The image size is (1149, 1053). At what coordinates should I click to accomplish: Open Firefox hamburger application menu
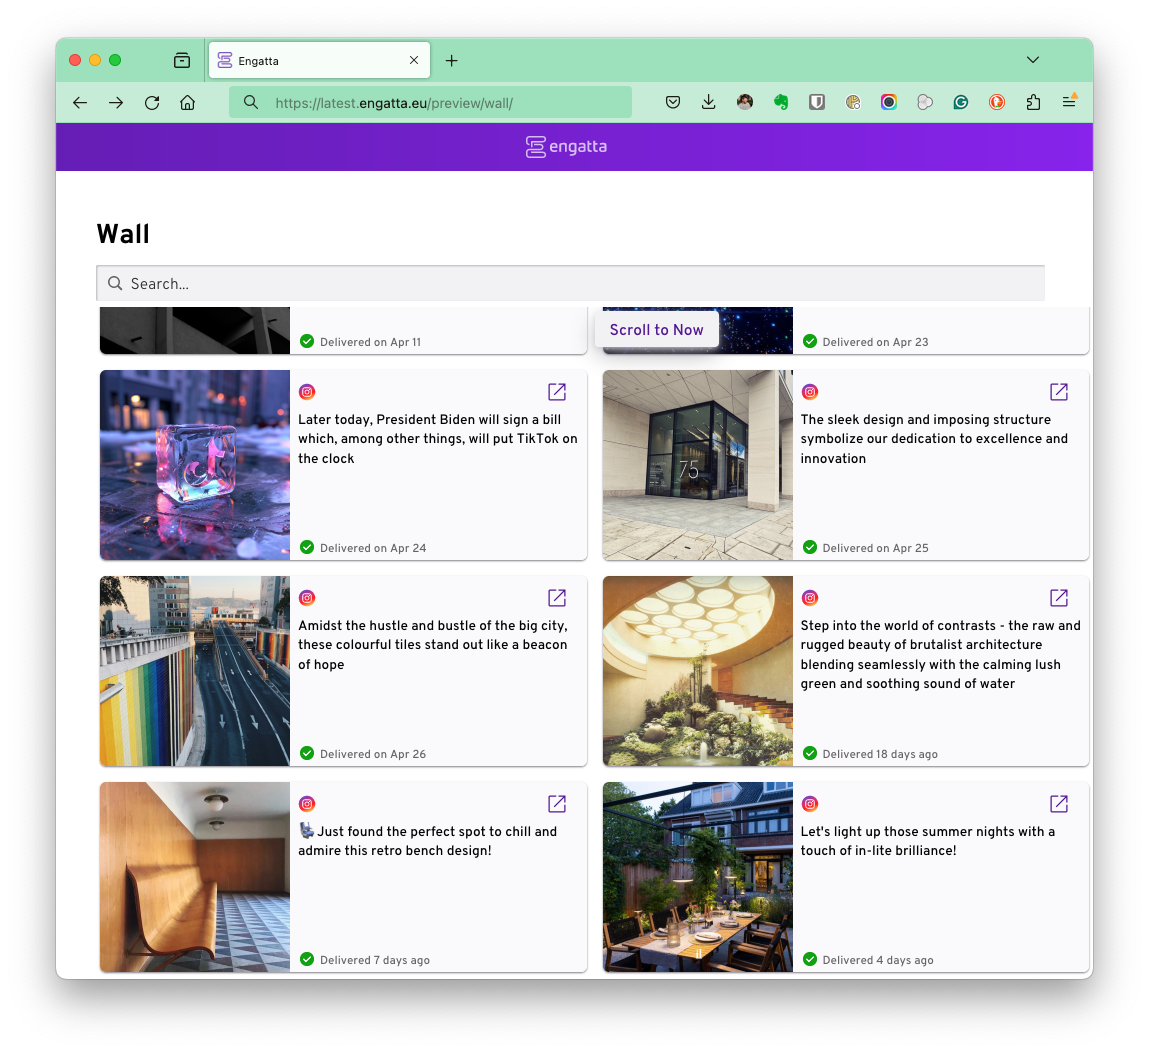tap(1069, 102)
